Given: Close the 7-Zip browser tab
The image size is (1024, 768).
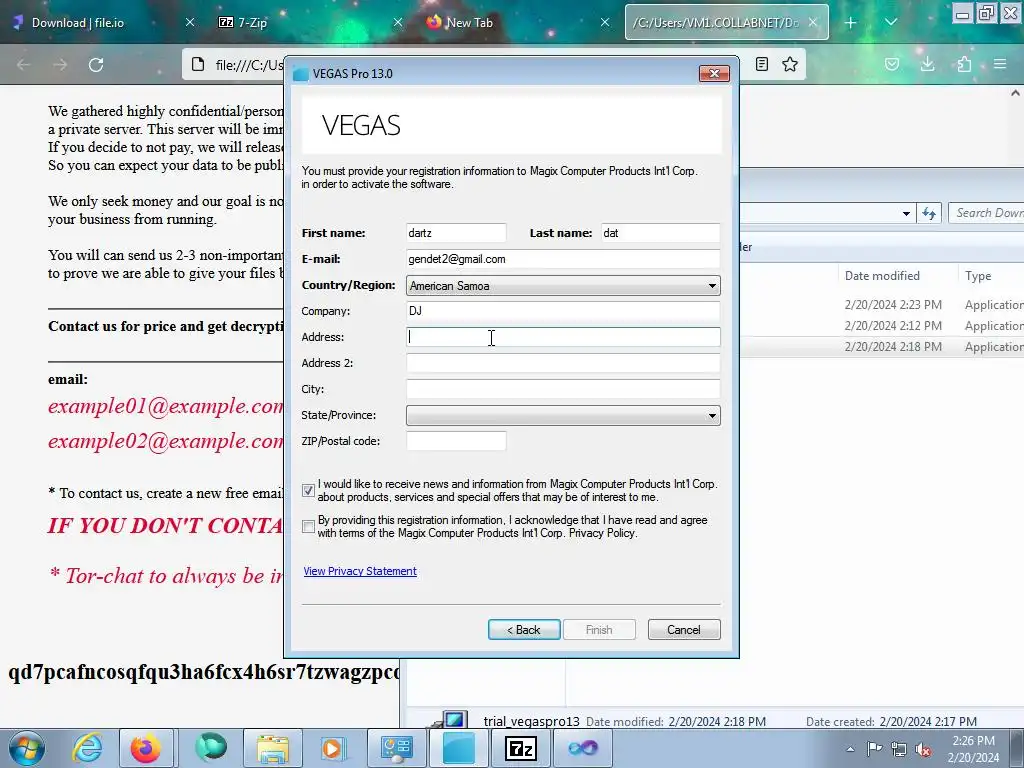Looking at the screenshot, I should 398,22.
